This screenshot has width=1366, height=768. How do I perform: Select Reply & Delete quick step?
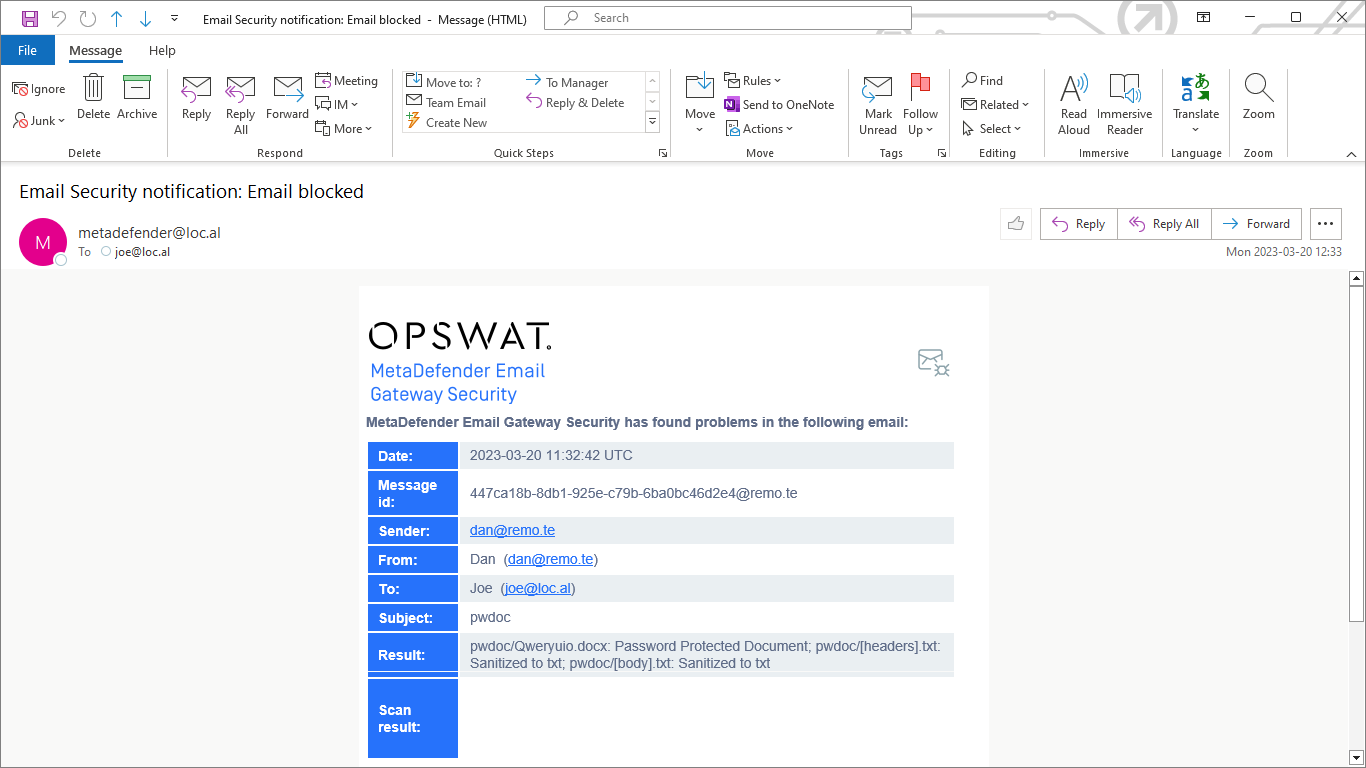coord(575,102)
